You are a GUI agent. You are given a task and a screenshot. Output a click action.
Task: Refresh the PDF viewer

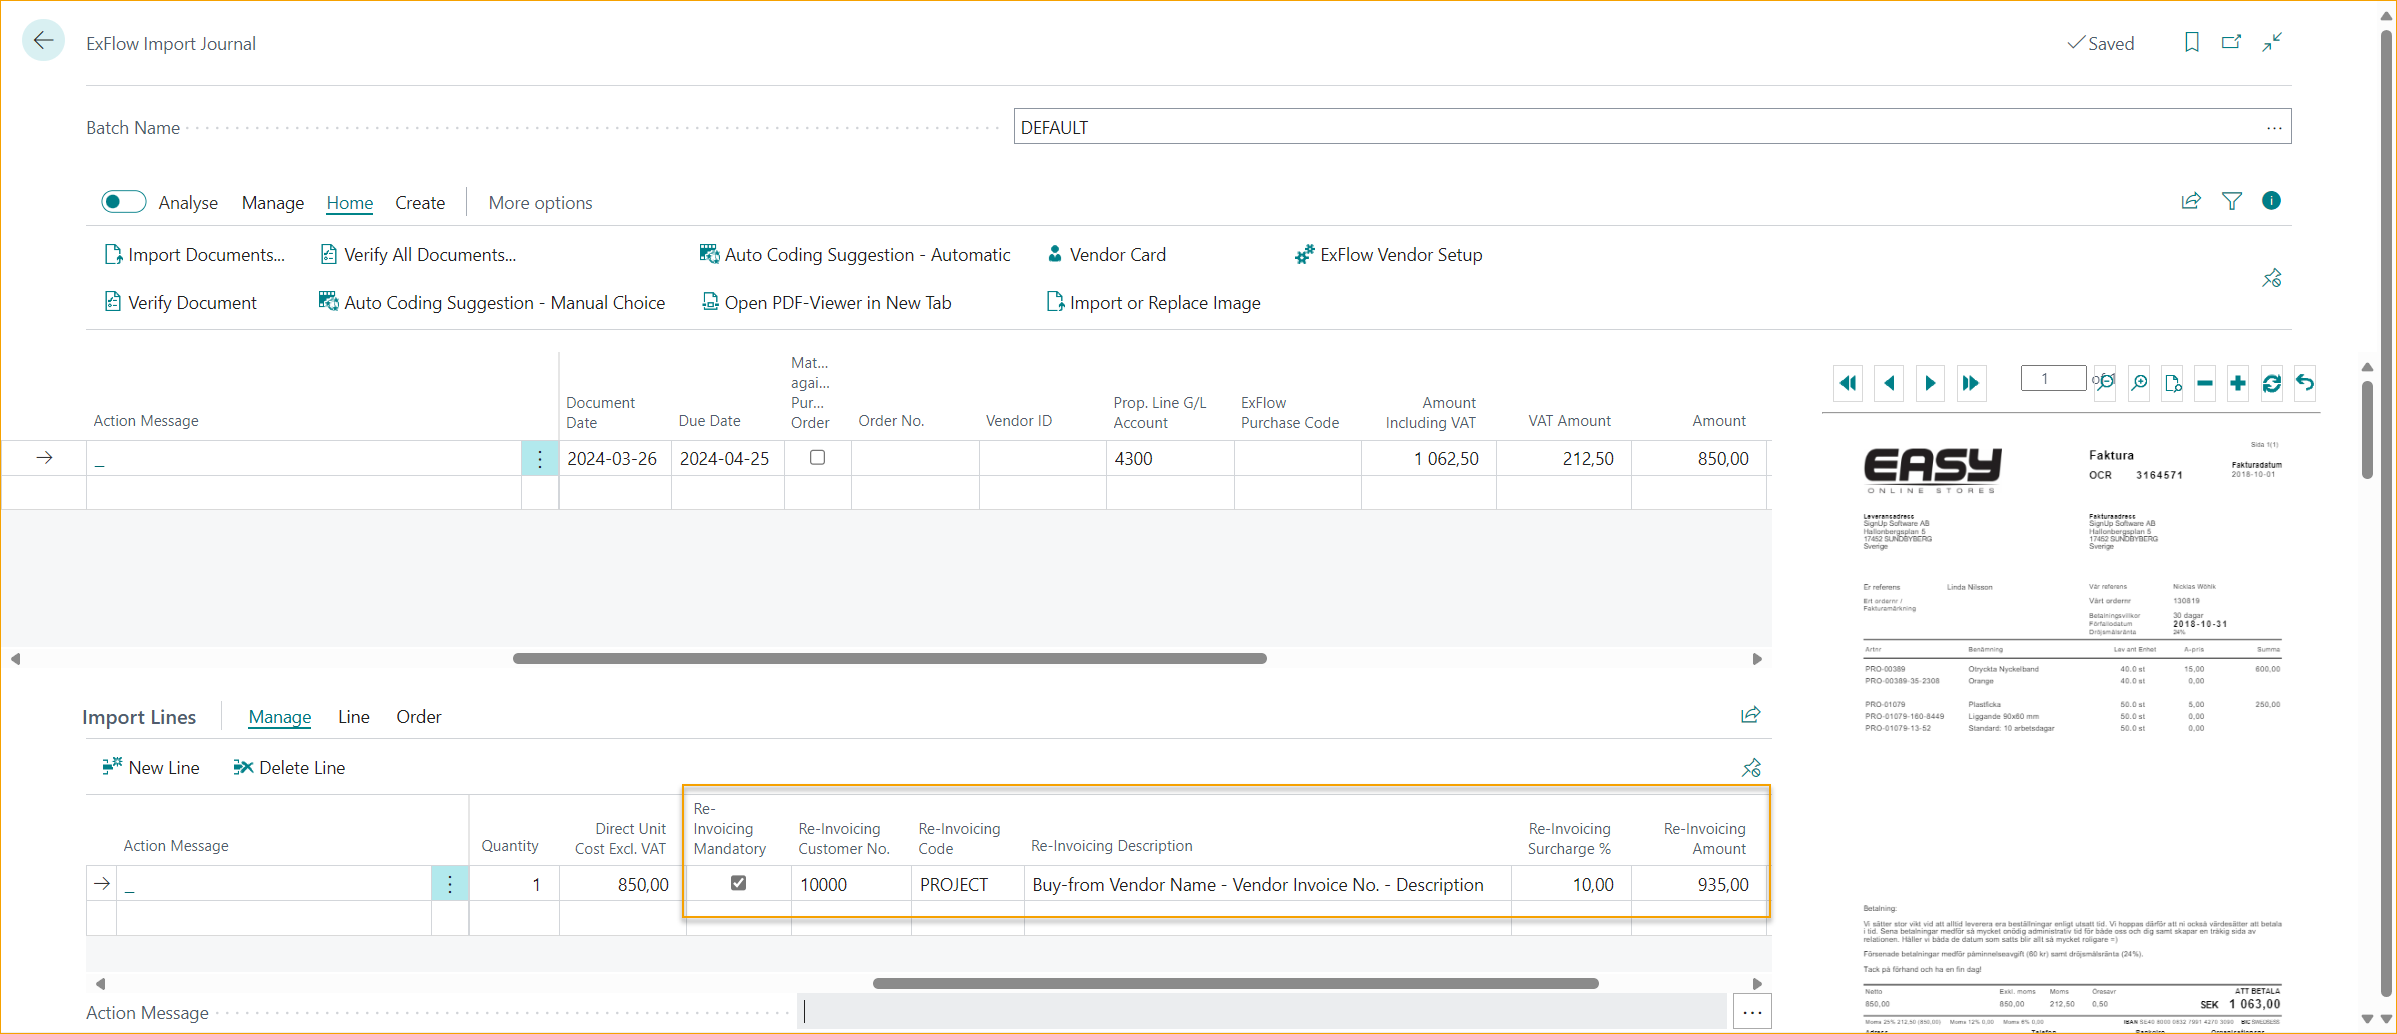point(2272,383)
